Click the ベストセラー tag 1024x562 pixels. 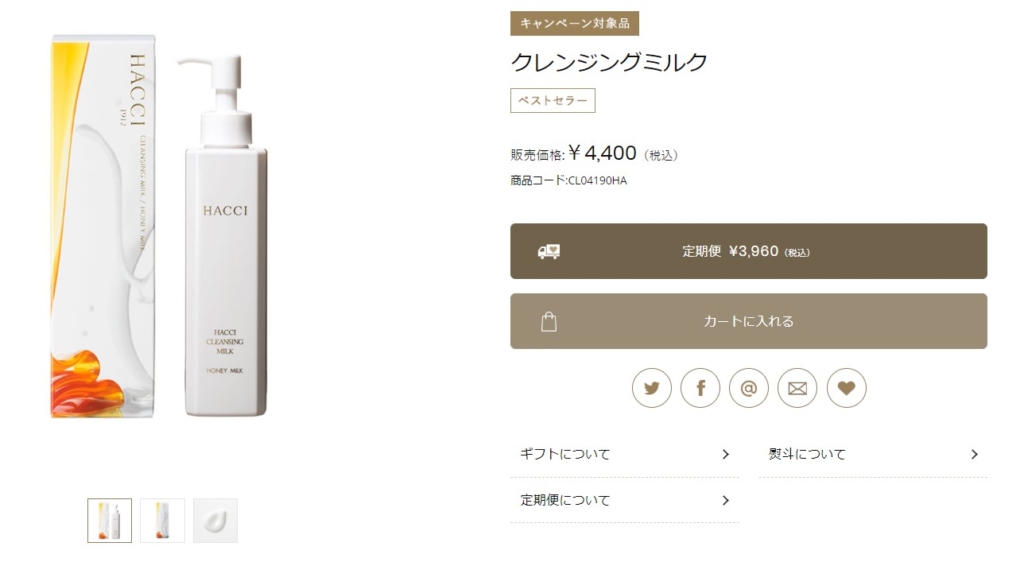point(552,101)
